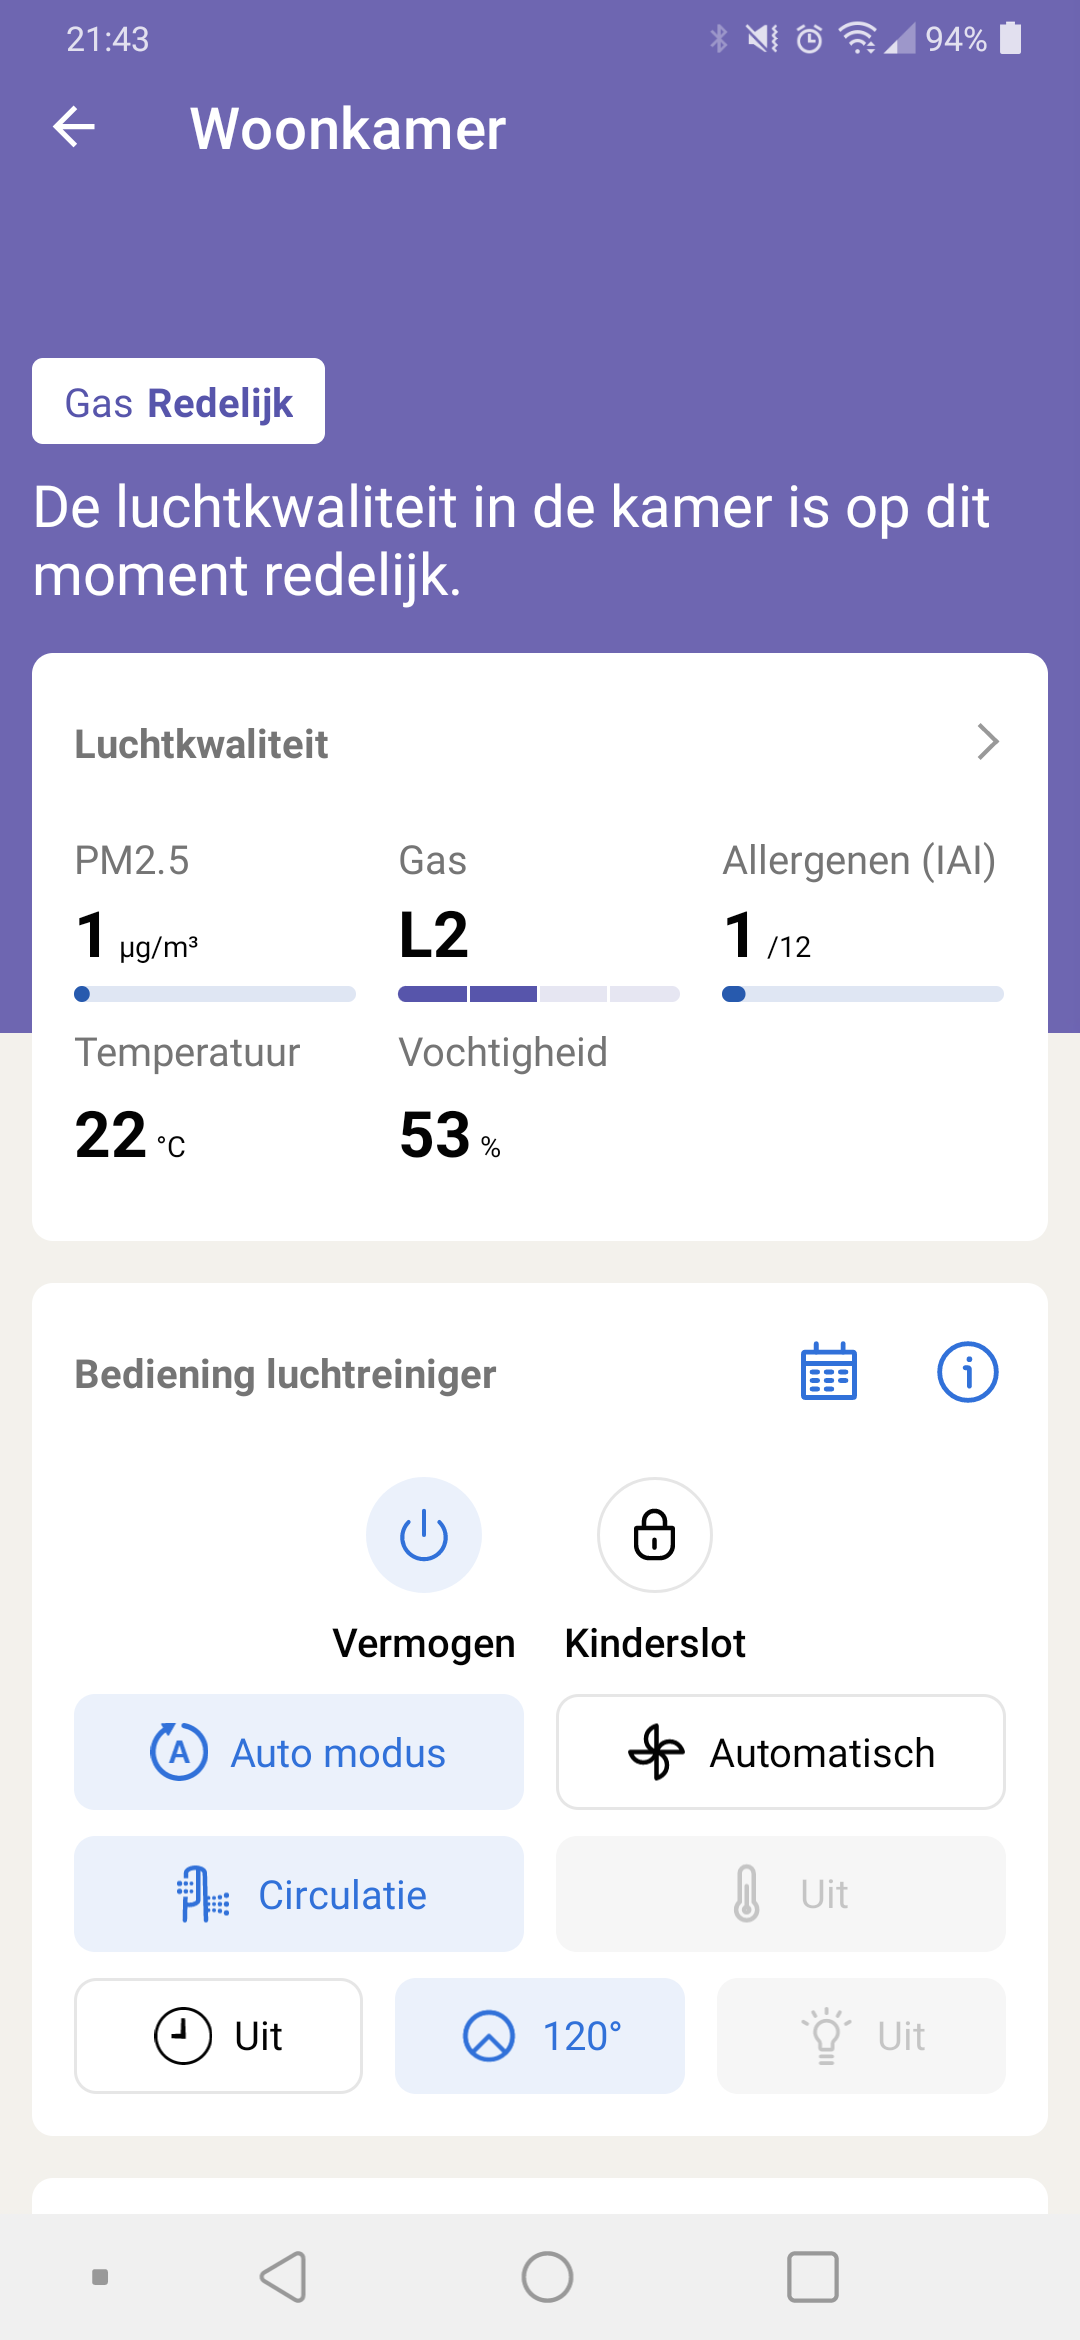Image resolution: width=1080 pixels, height=2340 pixels.
Task: Tap the light bulb Uit button
Action: (861, 2036)
